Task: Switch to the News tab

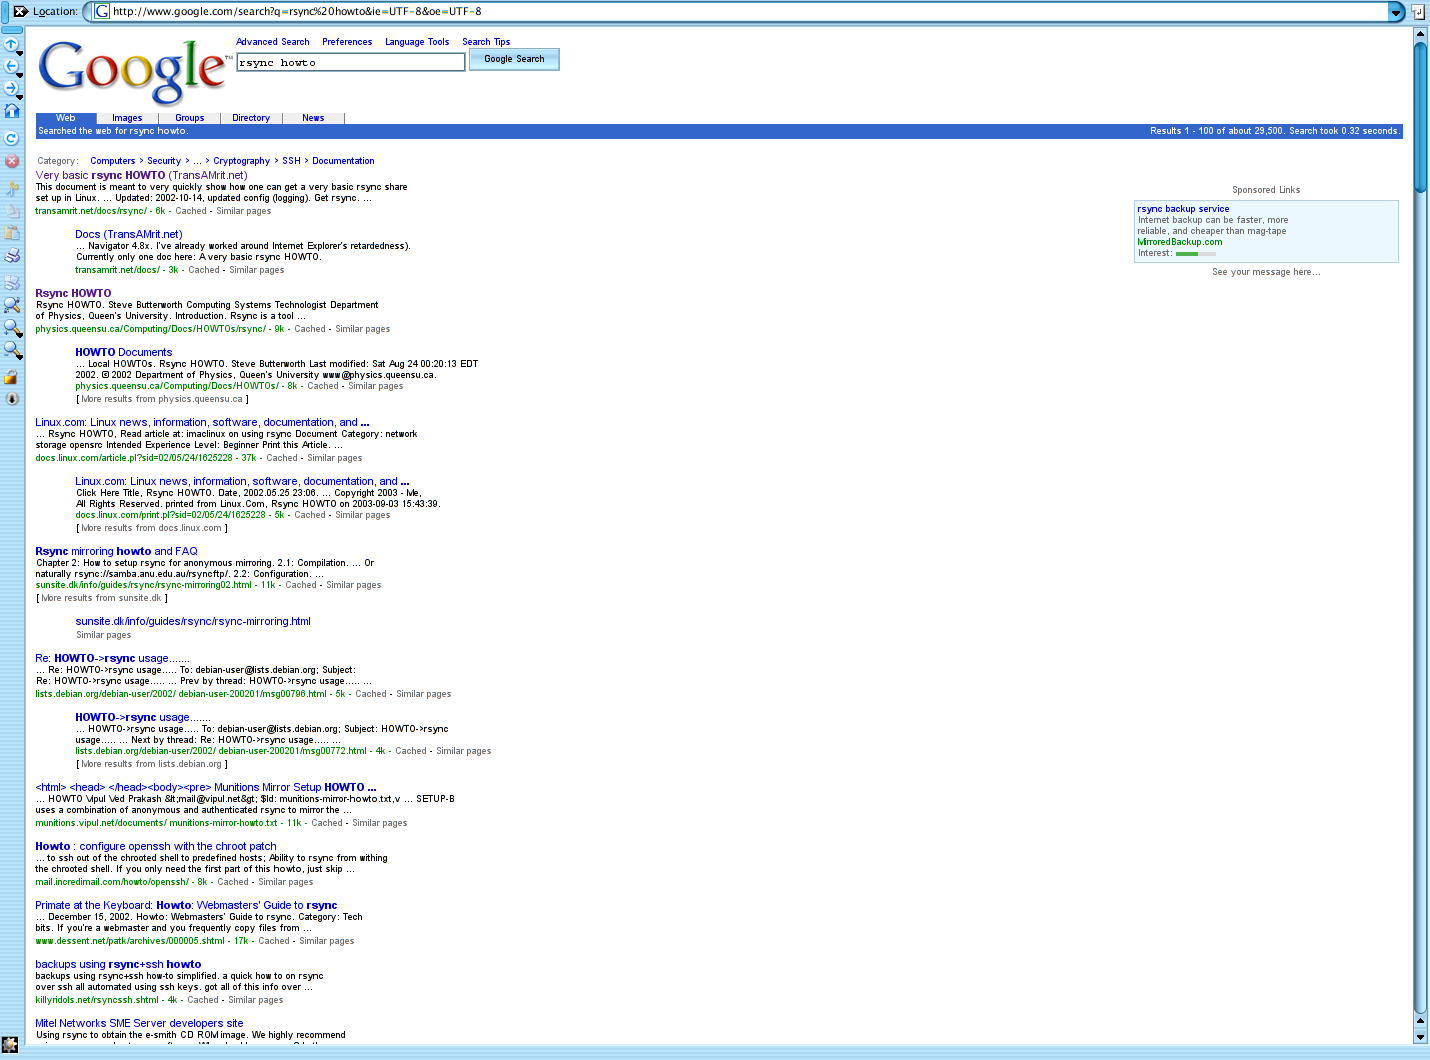Action: point(313,118)
